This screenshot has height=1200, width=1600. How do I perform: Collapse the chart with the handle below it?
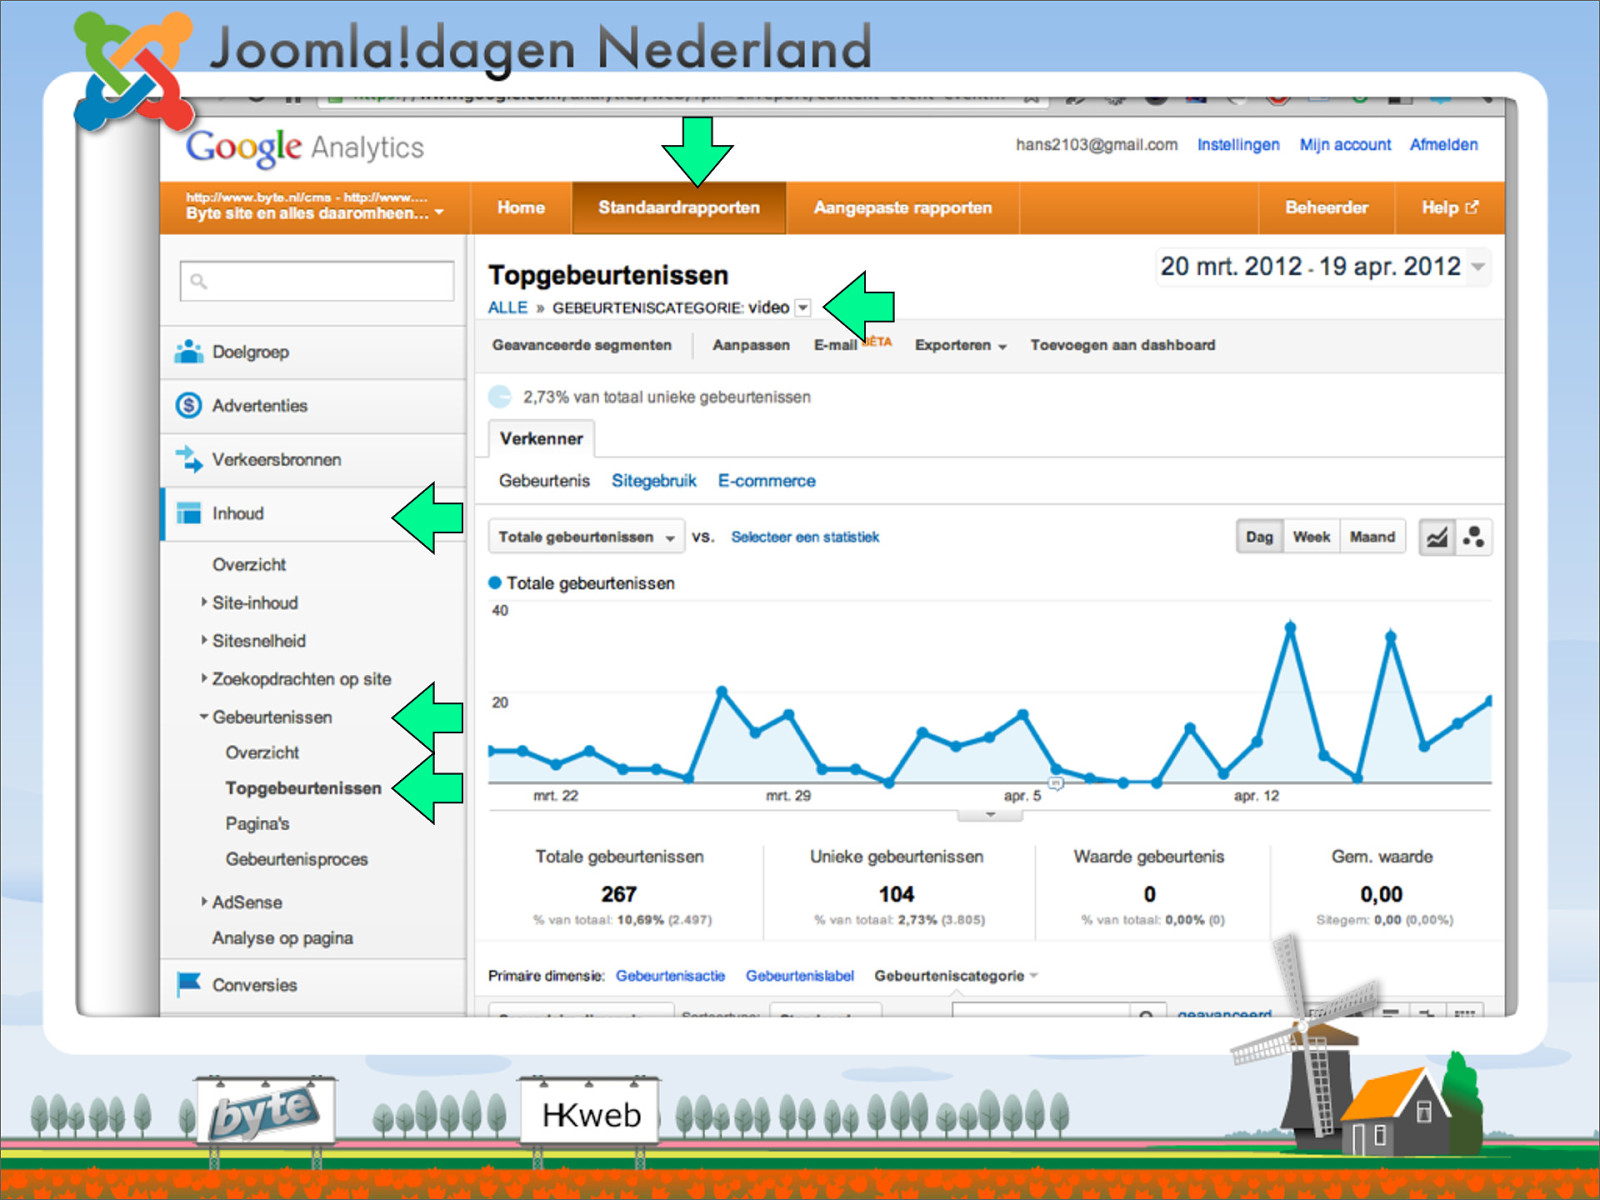click(990, 815)
